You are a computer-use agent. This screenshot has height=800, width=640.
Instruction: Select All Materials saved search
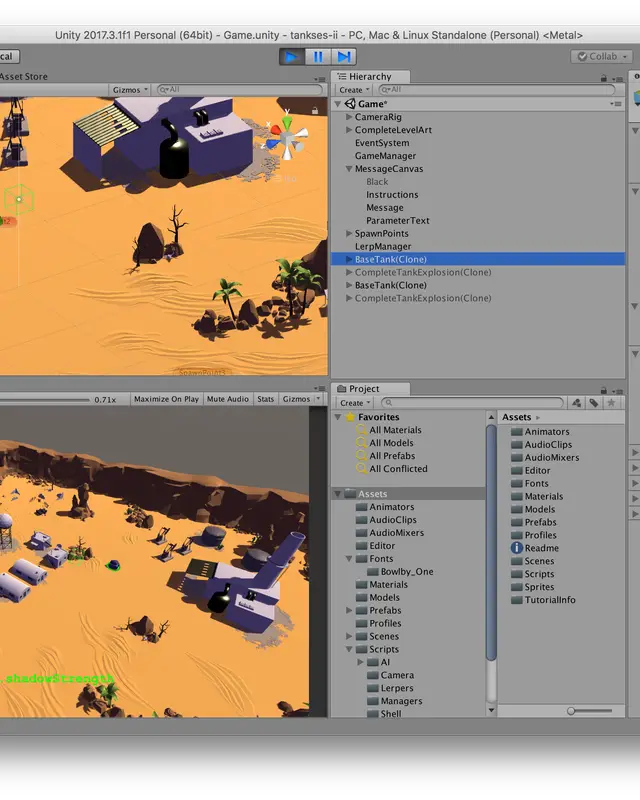tap(395, 430)
